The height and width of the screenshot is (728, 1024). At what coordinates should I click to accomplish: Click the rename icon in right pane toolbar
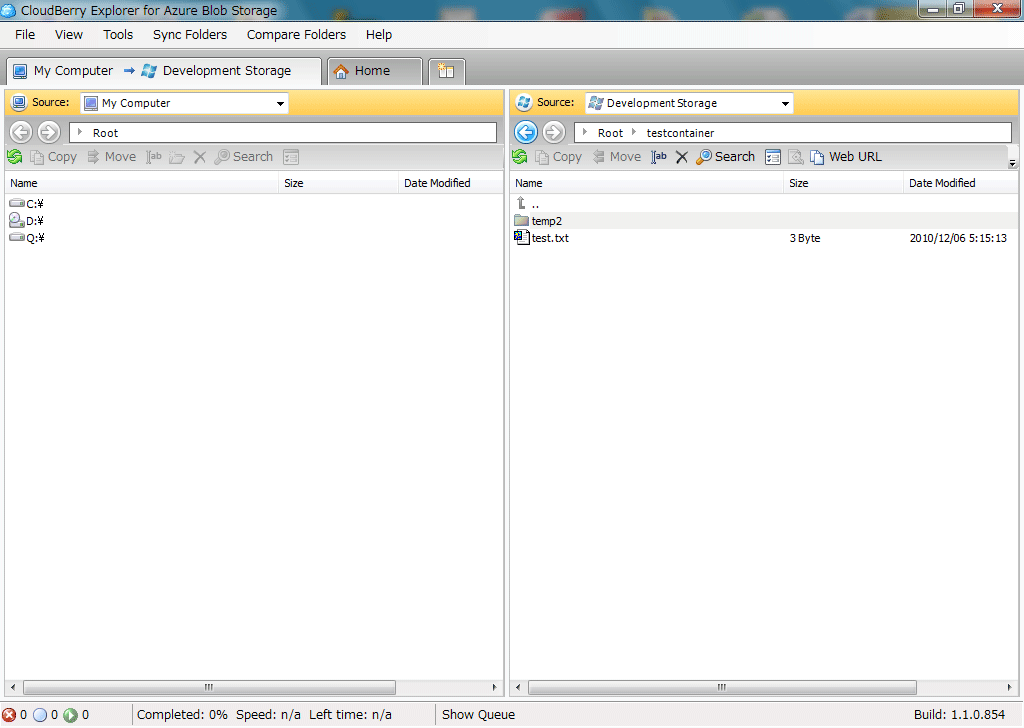[659, 157]
